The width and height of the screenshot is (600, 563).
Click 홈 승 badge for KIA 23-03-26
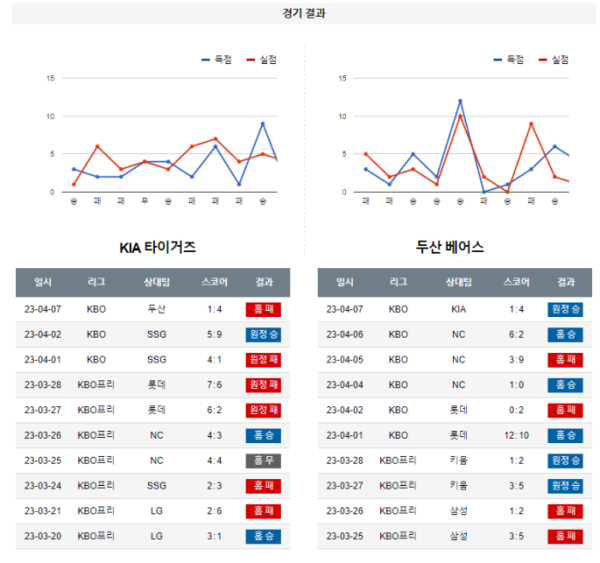pos(263,435)
